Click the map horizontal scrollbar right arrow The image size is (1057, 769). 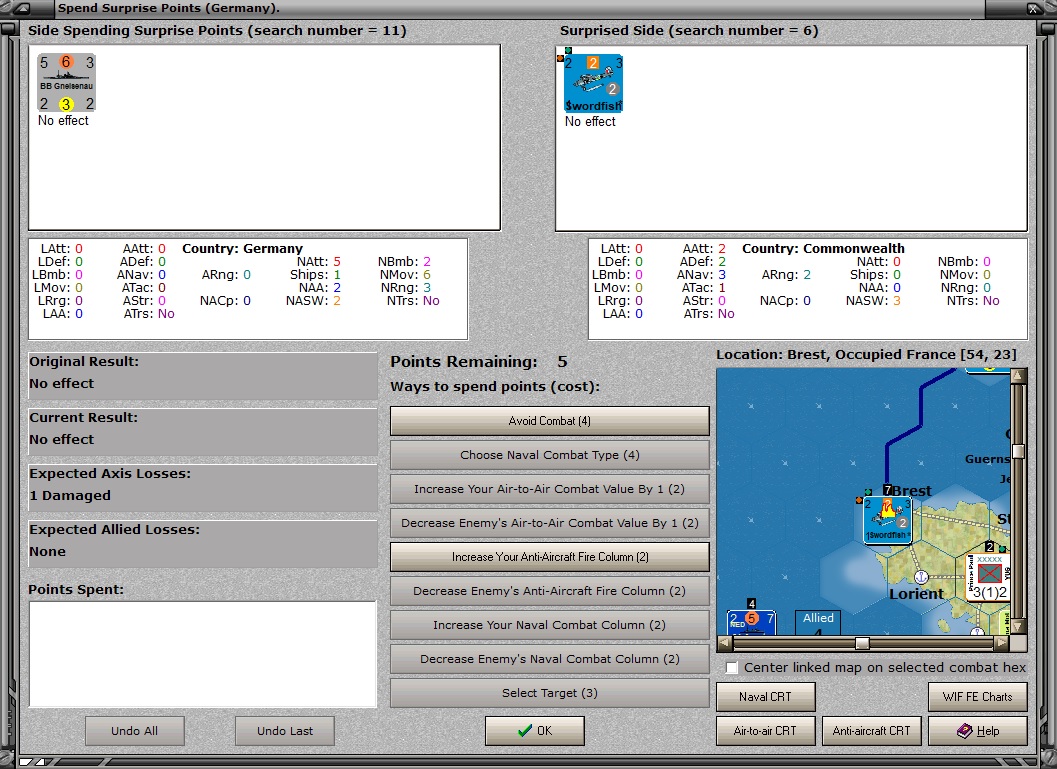1002,643
